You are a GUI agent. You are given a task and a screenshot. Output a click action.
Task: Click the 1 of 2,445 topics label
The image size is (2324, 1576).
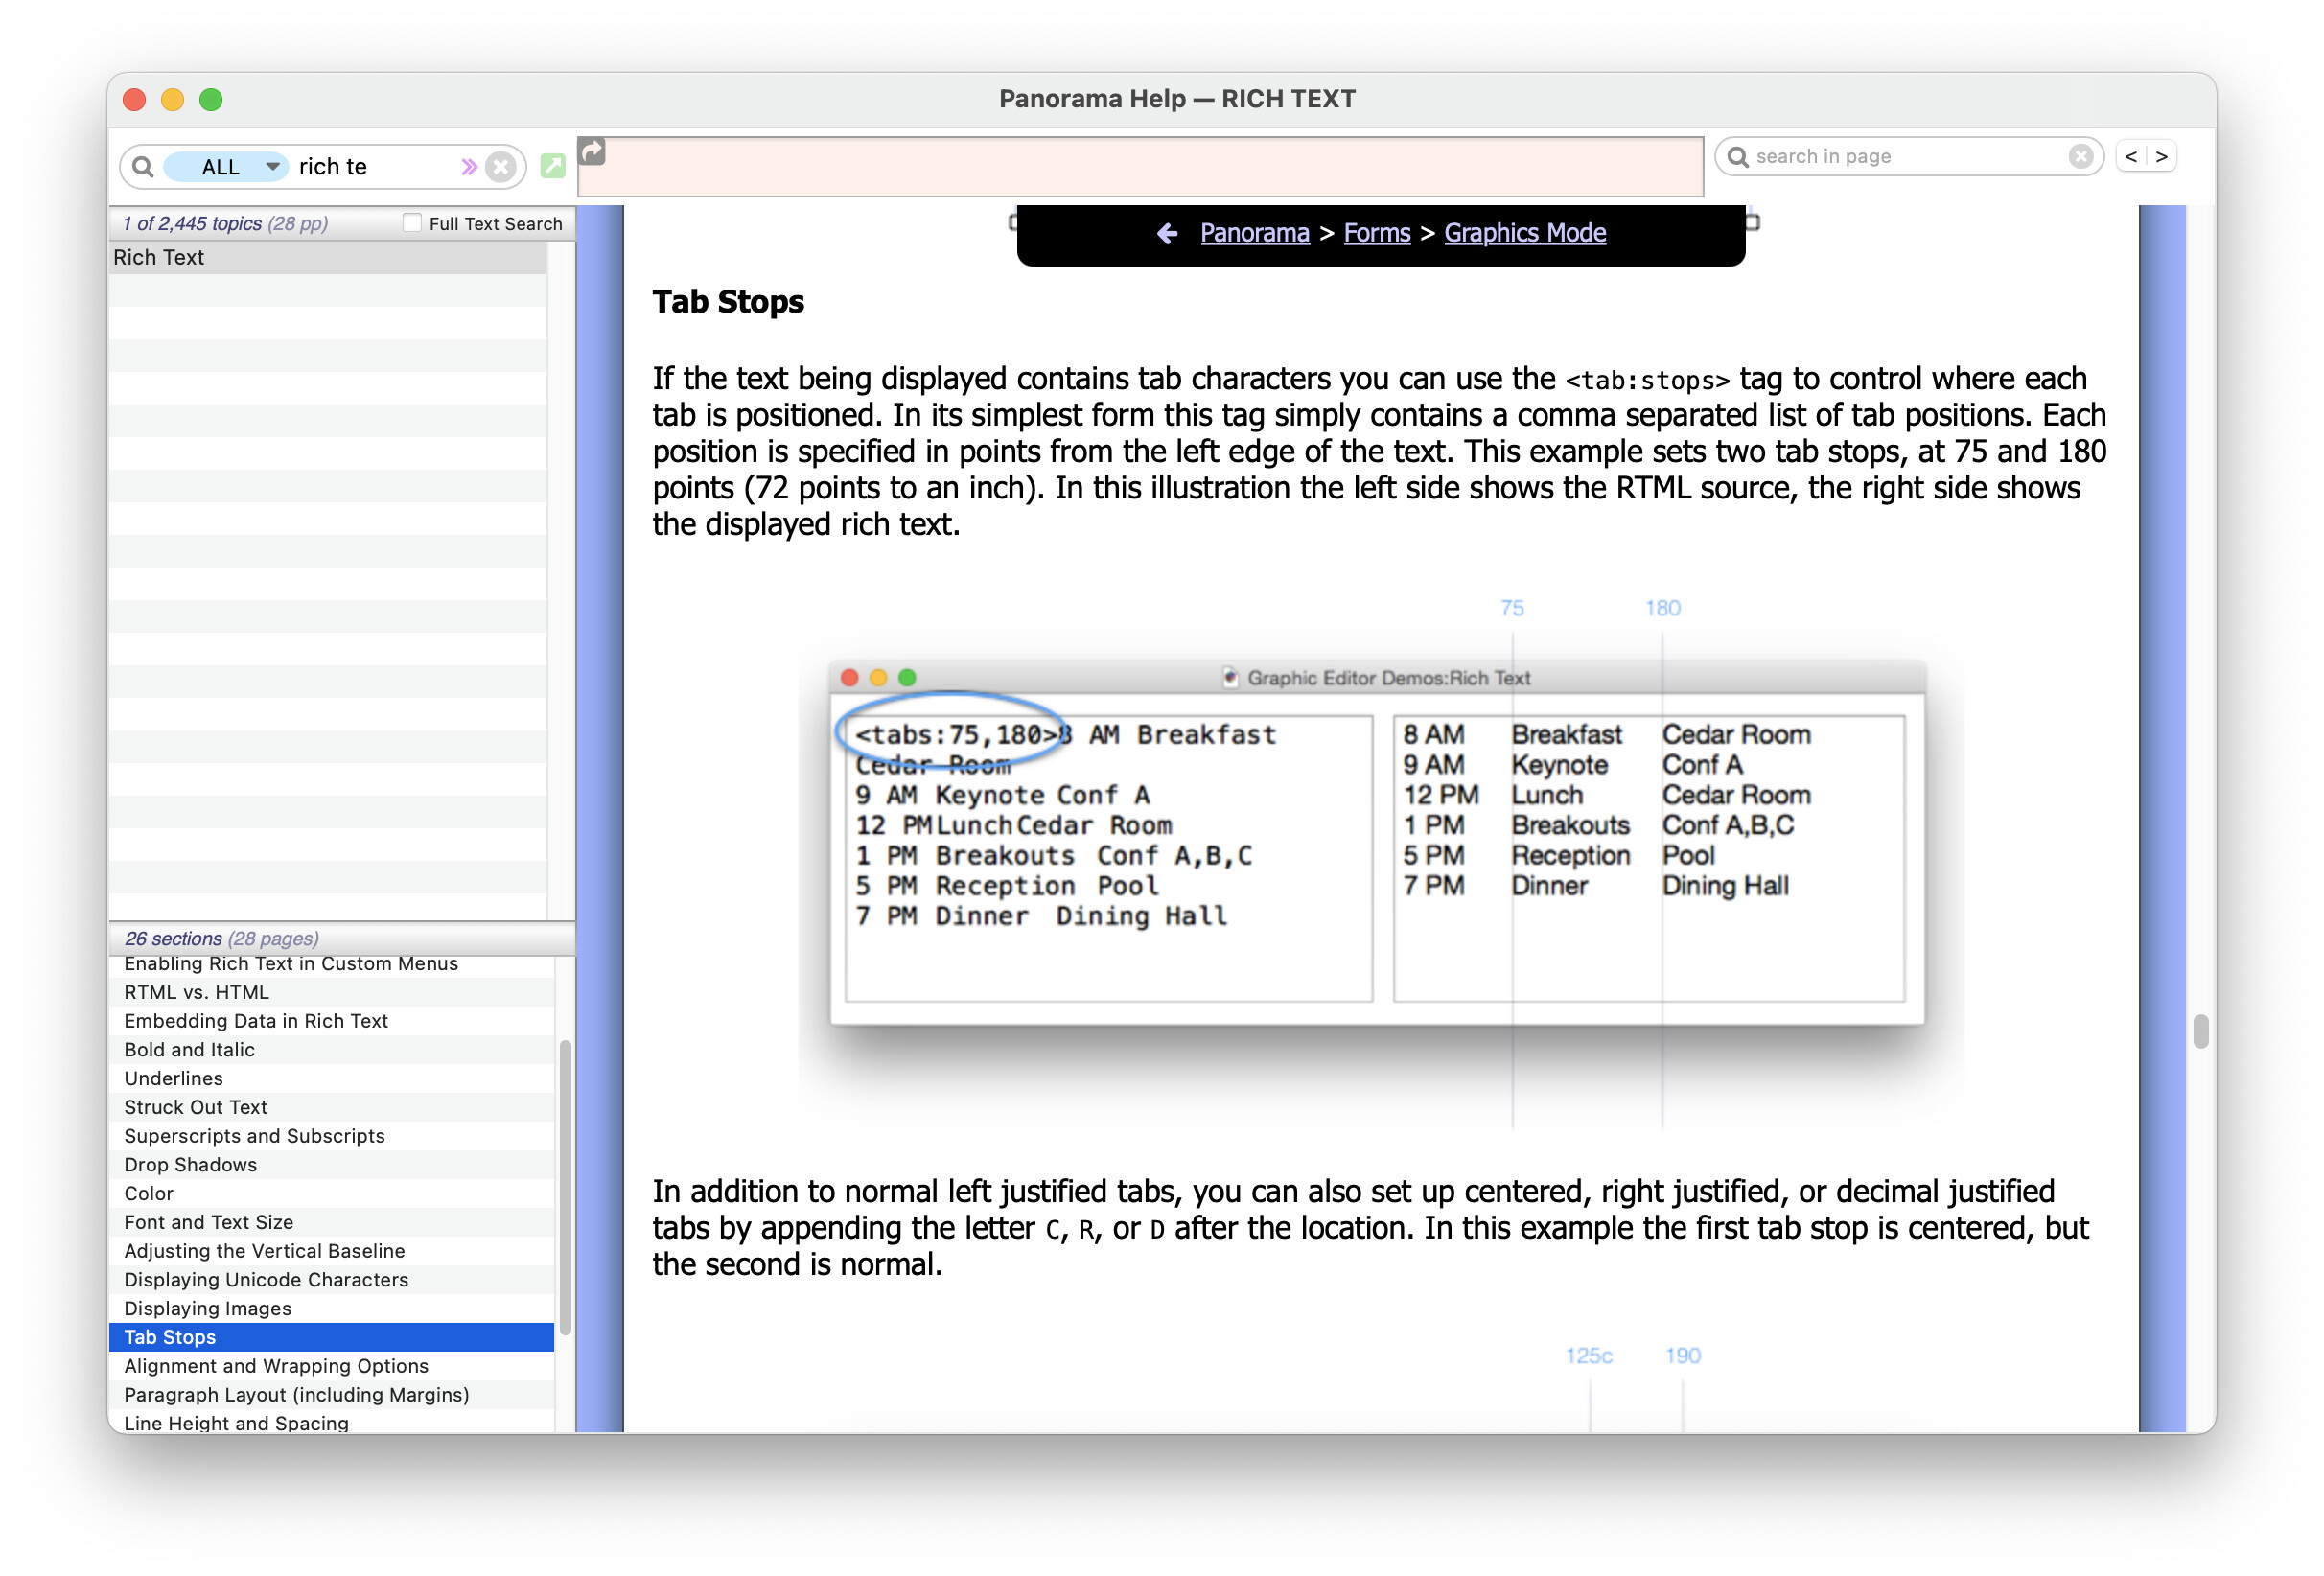[x=225, y=223]
